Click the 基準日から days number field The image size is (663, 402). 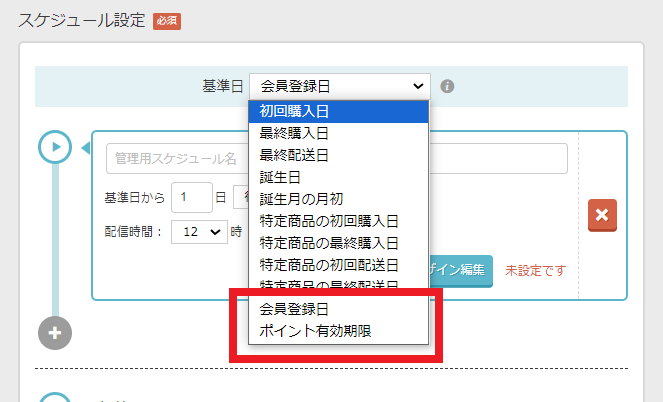tap(191, 197)
